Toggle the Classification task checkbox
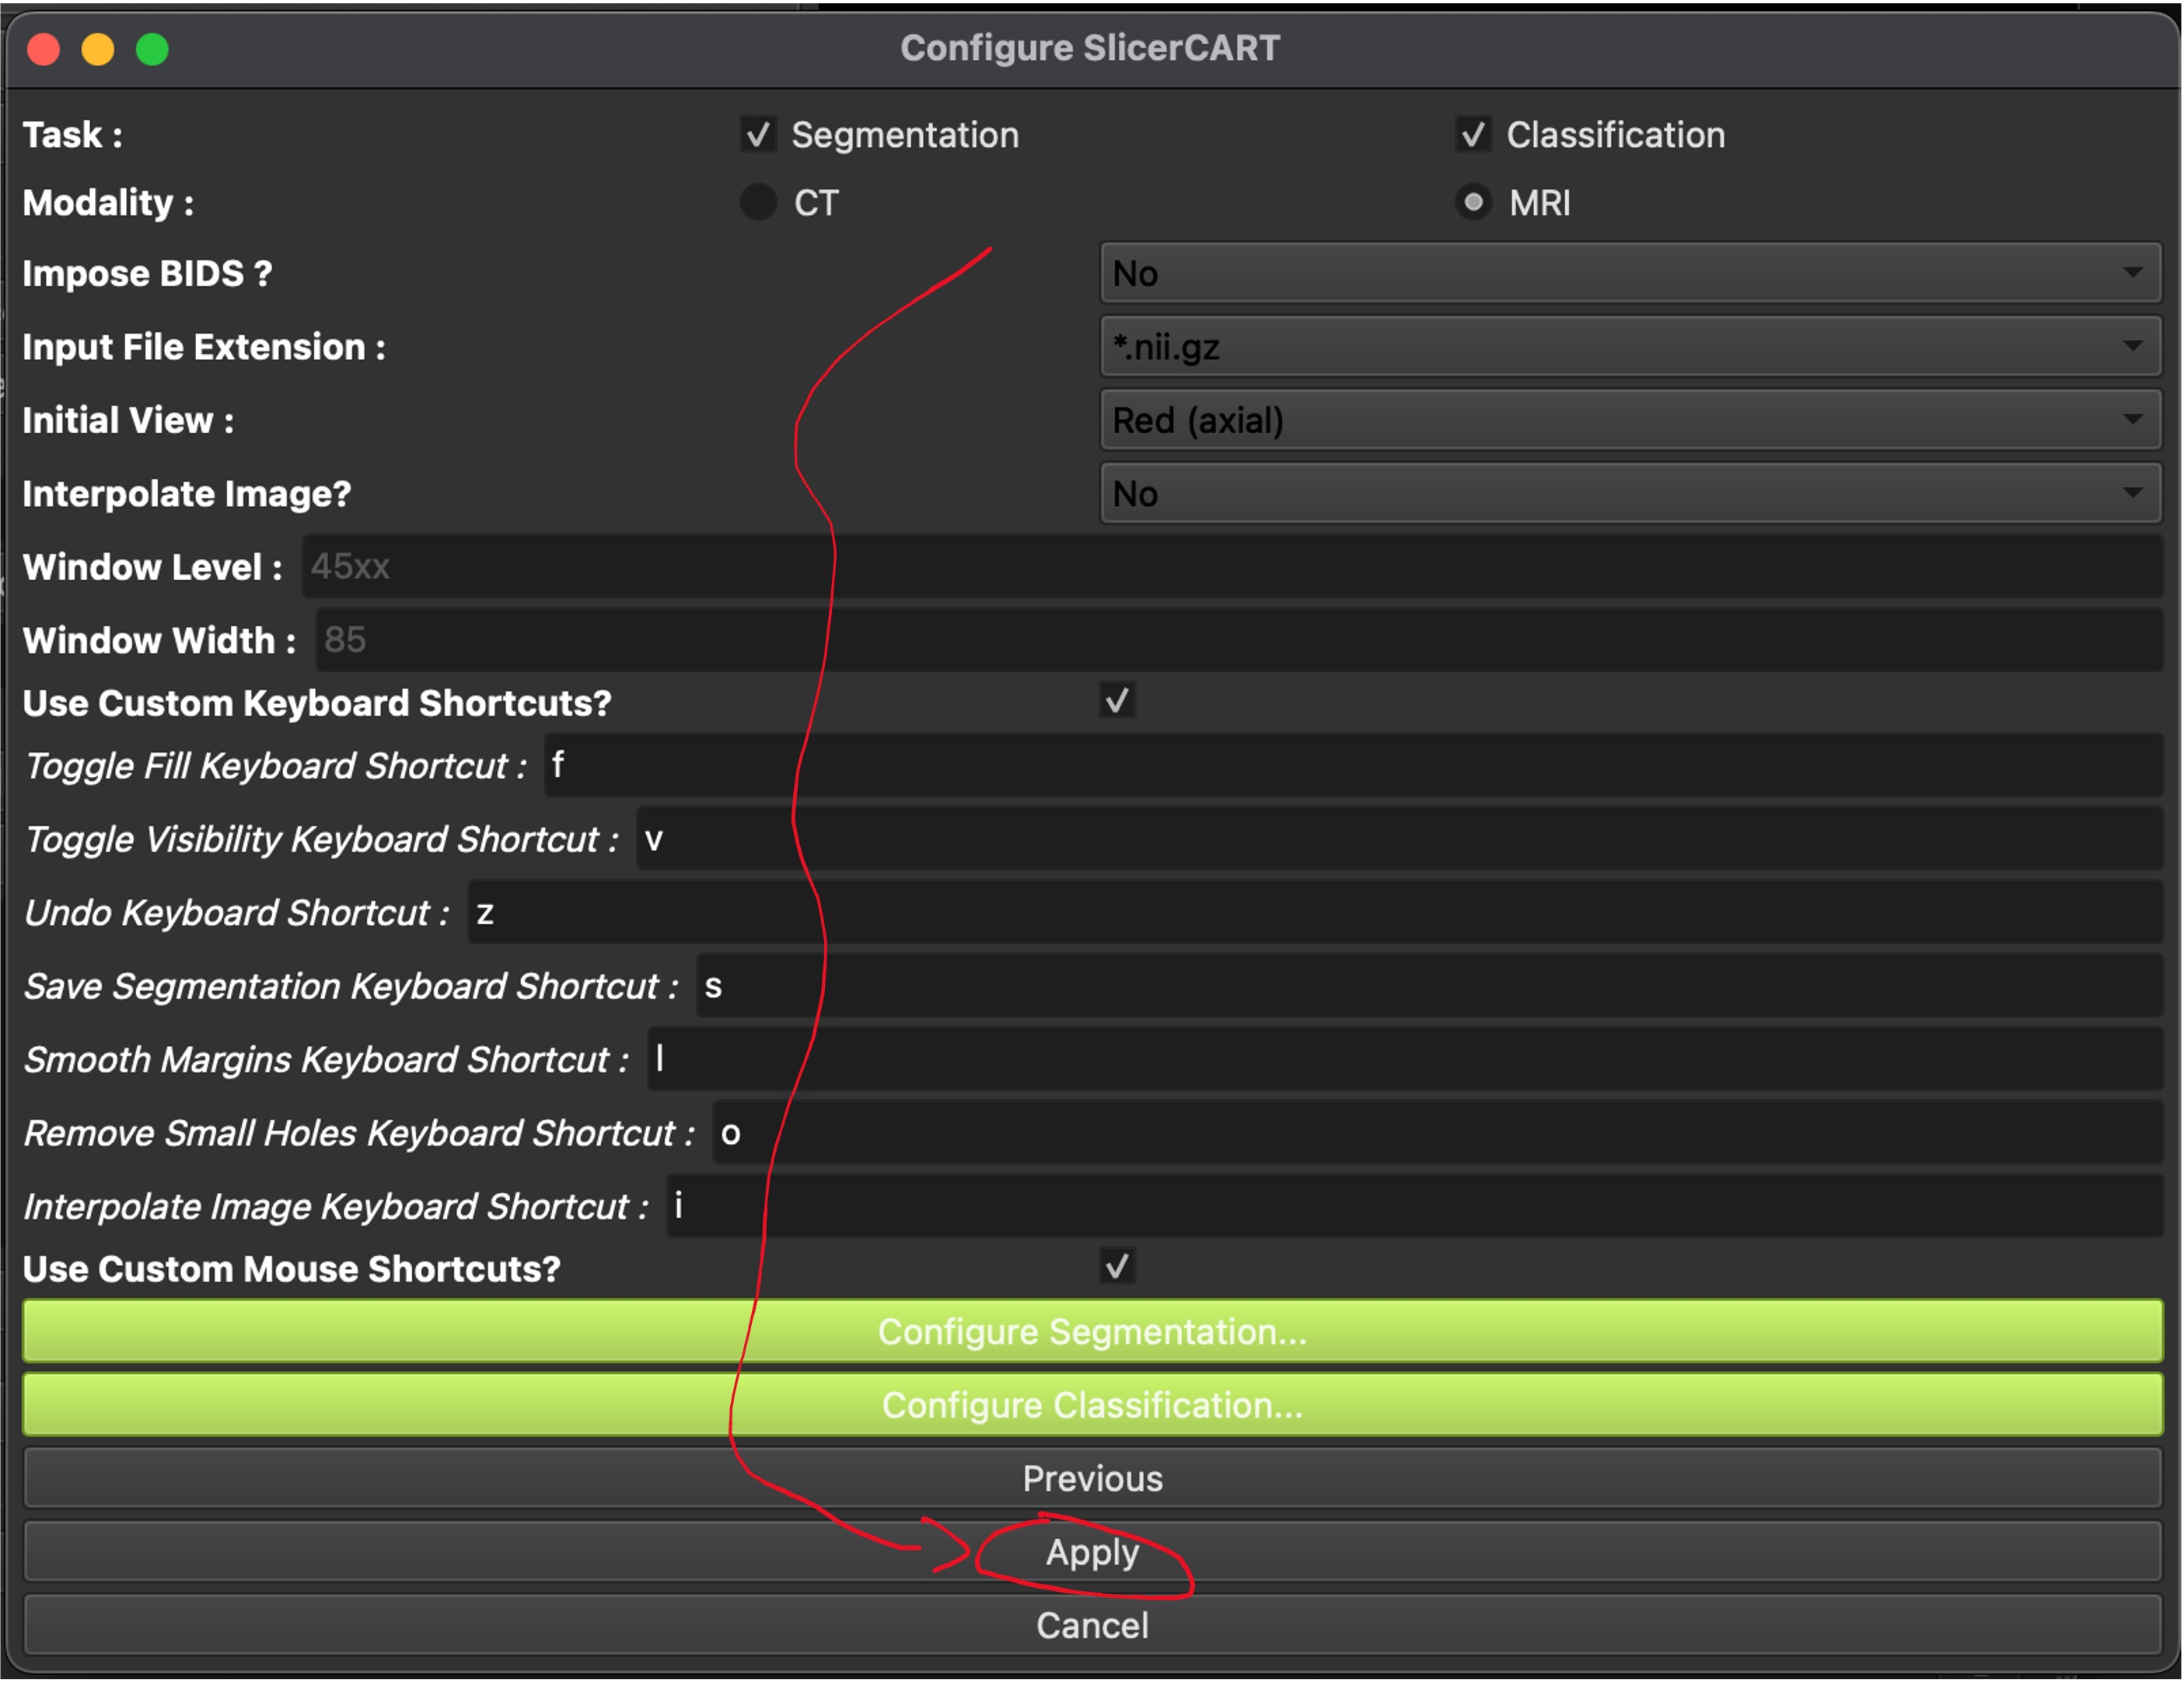The width and height of the screenshot is (2184, 1682). pos(1472,134)
